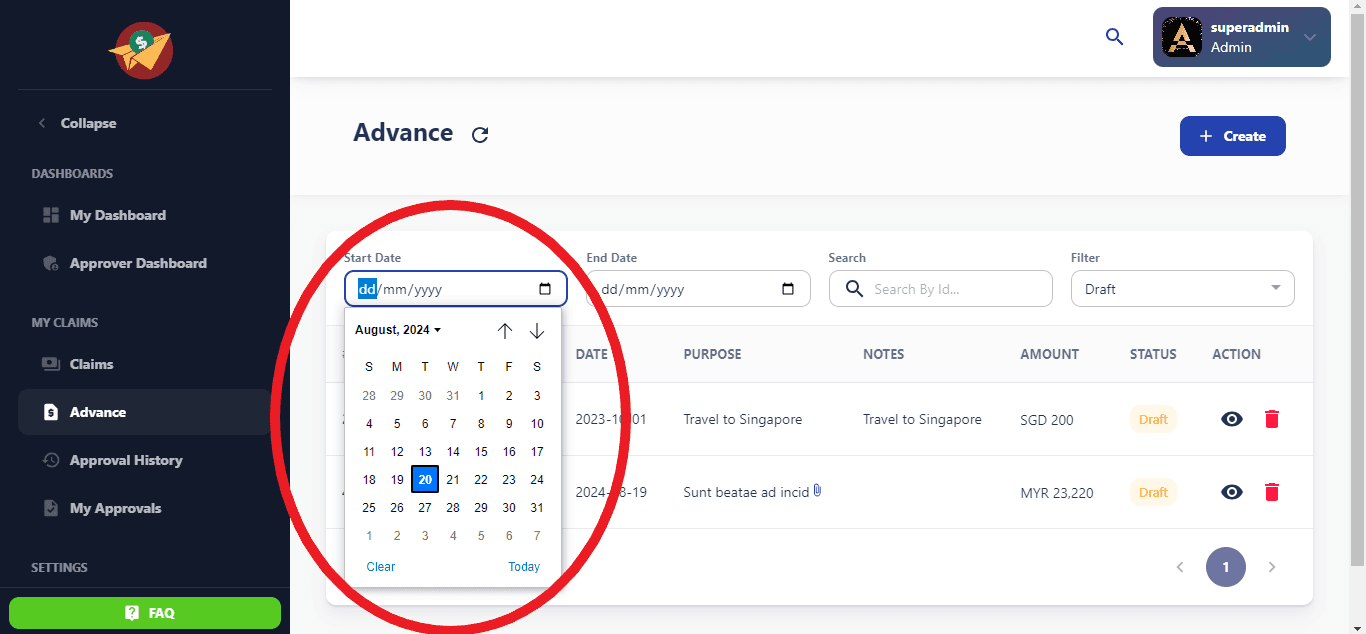Click the Today link in calendar
The width and height of the screenshot is (1366, 634).
(523, 567)
